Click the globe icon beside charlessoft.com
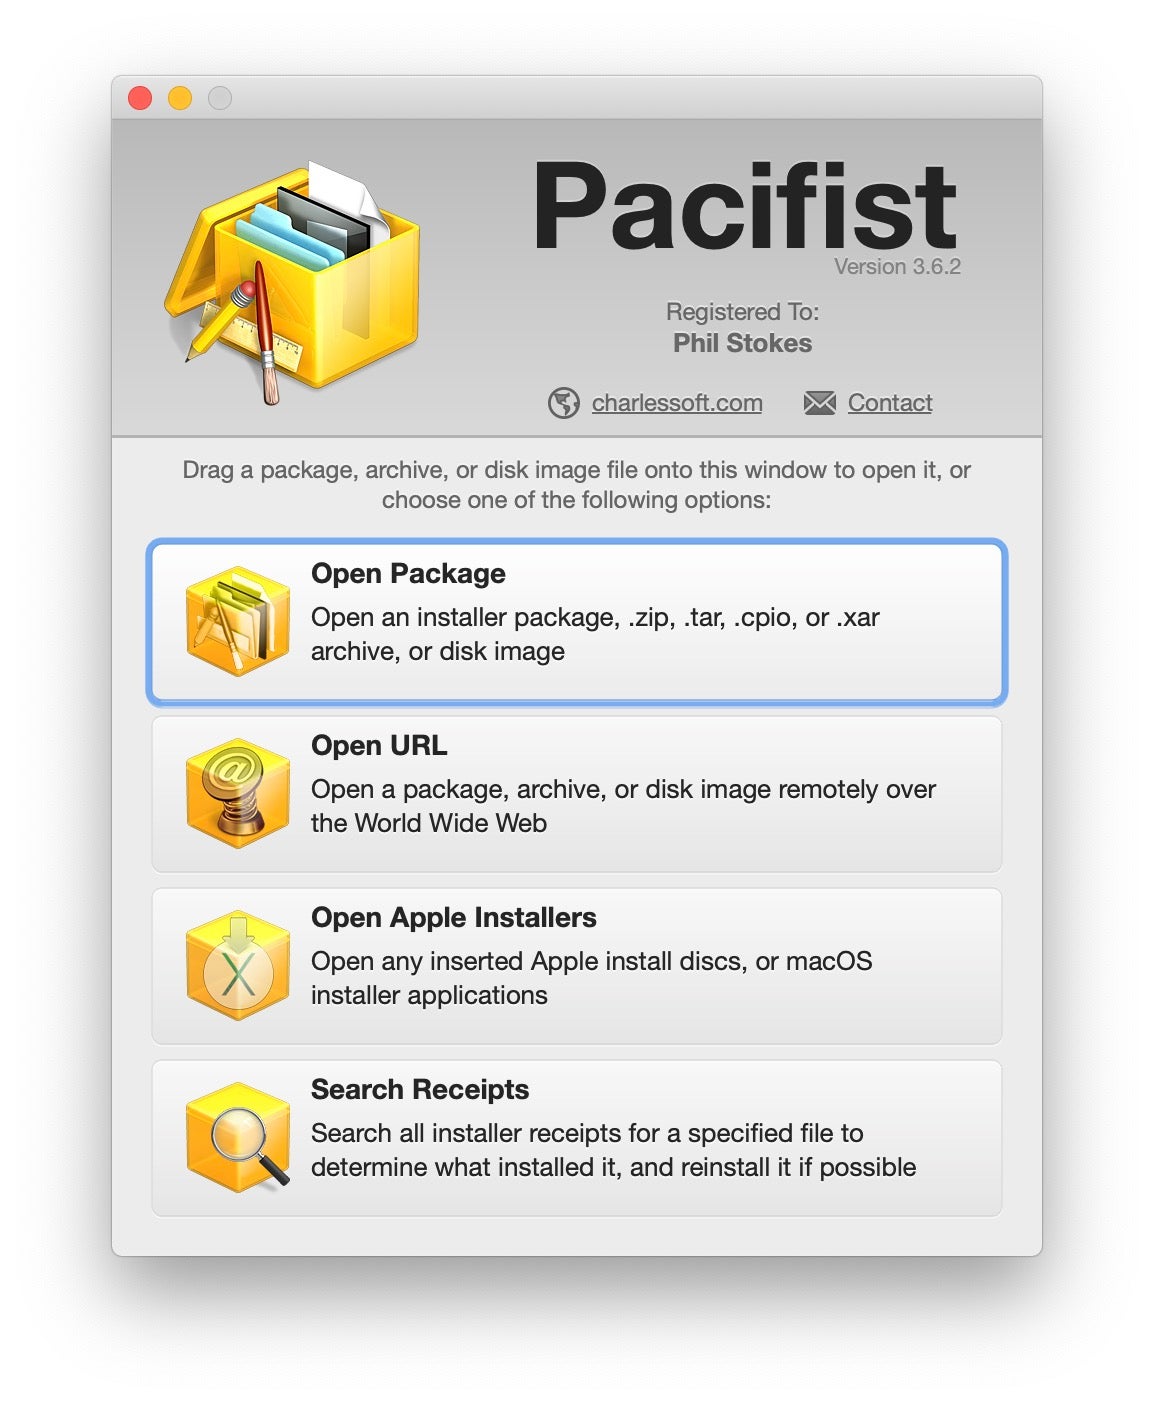This screenshot has width=1154, height=1404. [x=564, y=403]
